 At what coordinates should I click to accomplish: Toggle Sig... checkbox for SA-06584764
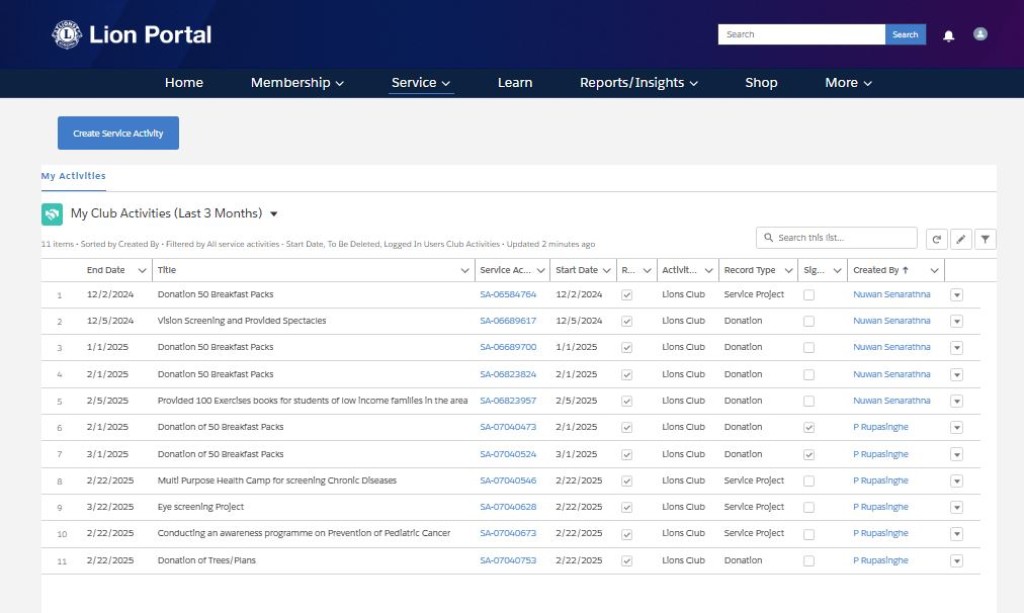click(x=809, y=295)
